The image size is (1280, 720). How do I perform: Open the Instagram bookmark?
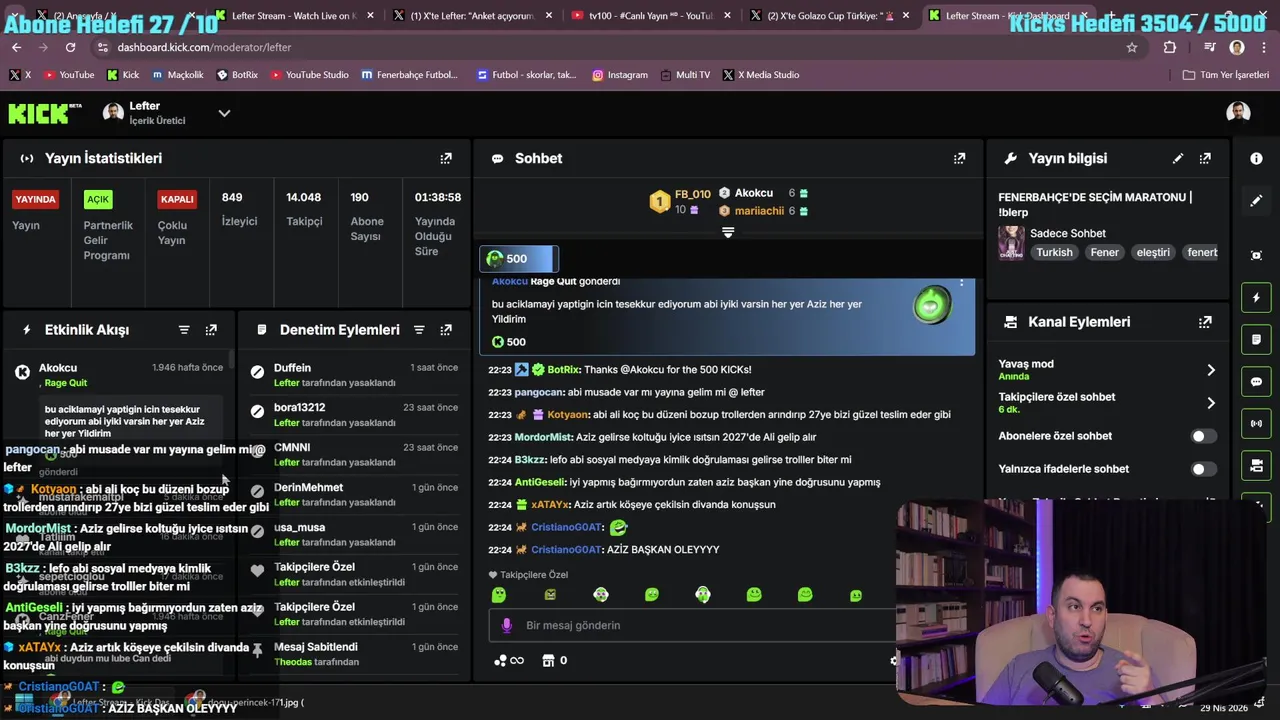619,75
